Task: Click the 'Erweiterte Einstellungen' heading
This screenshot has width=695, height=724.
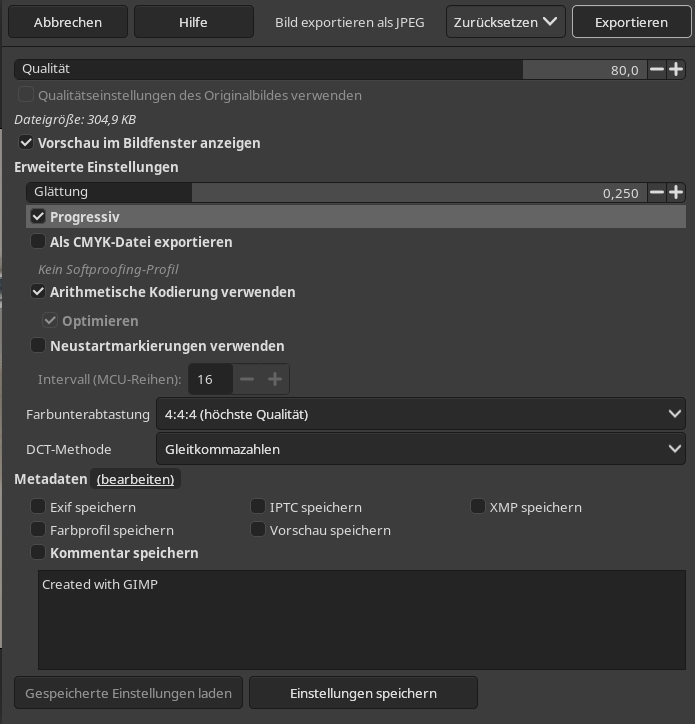Action: point(96,167)
